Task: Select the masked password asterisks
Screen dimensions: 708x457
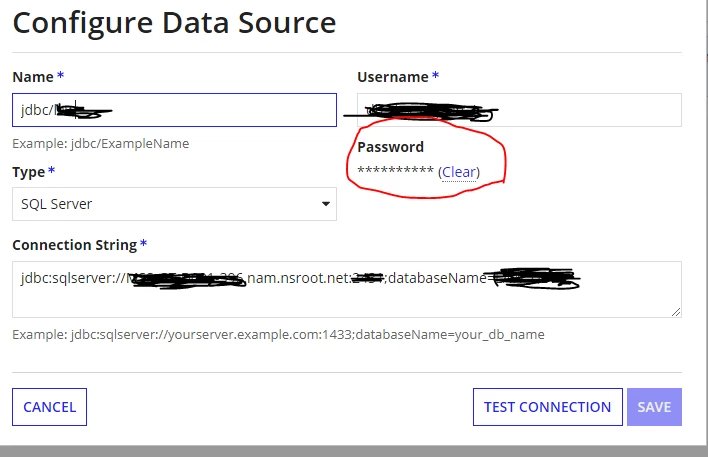Action: coord(396,171)
